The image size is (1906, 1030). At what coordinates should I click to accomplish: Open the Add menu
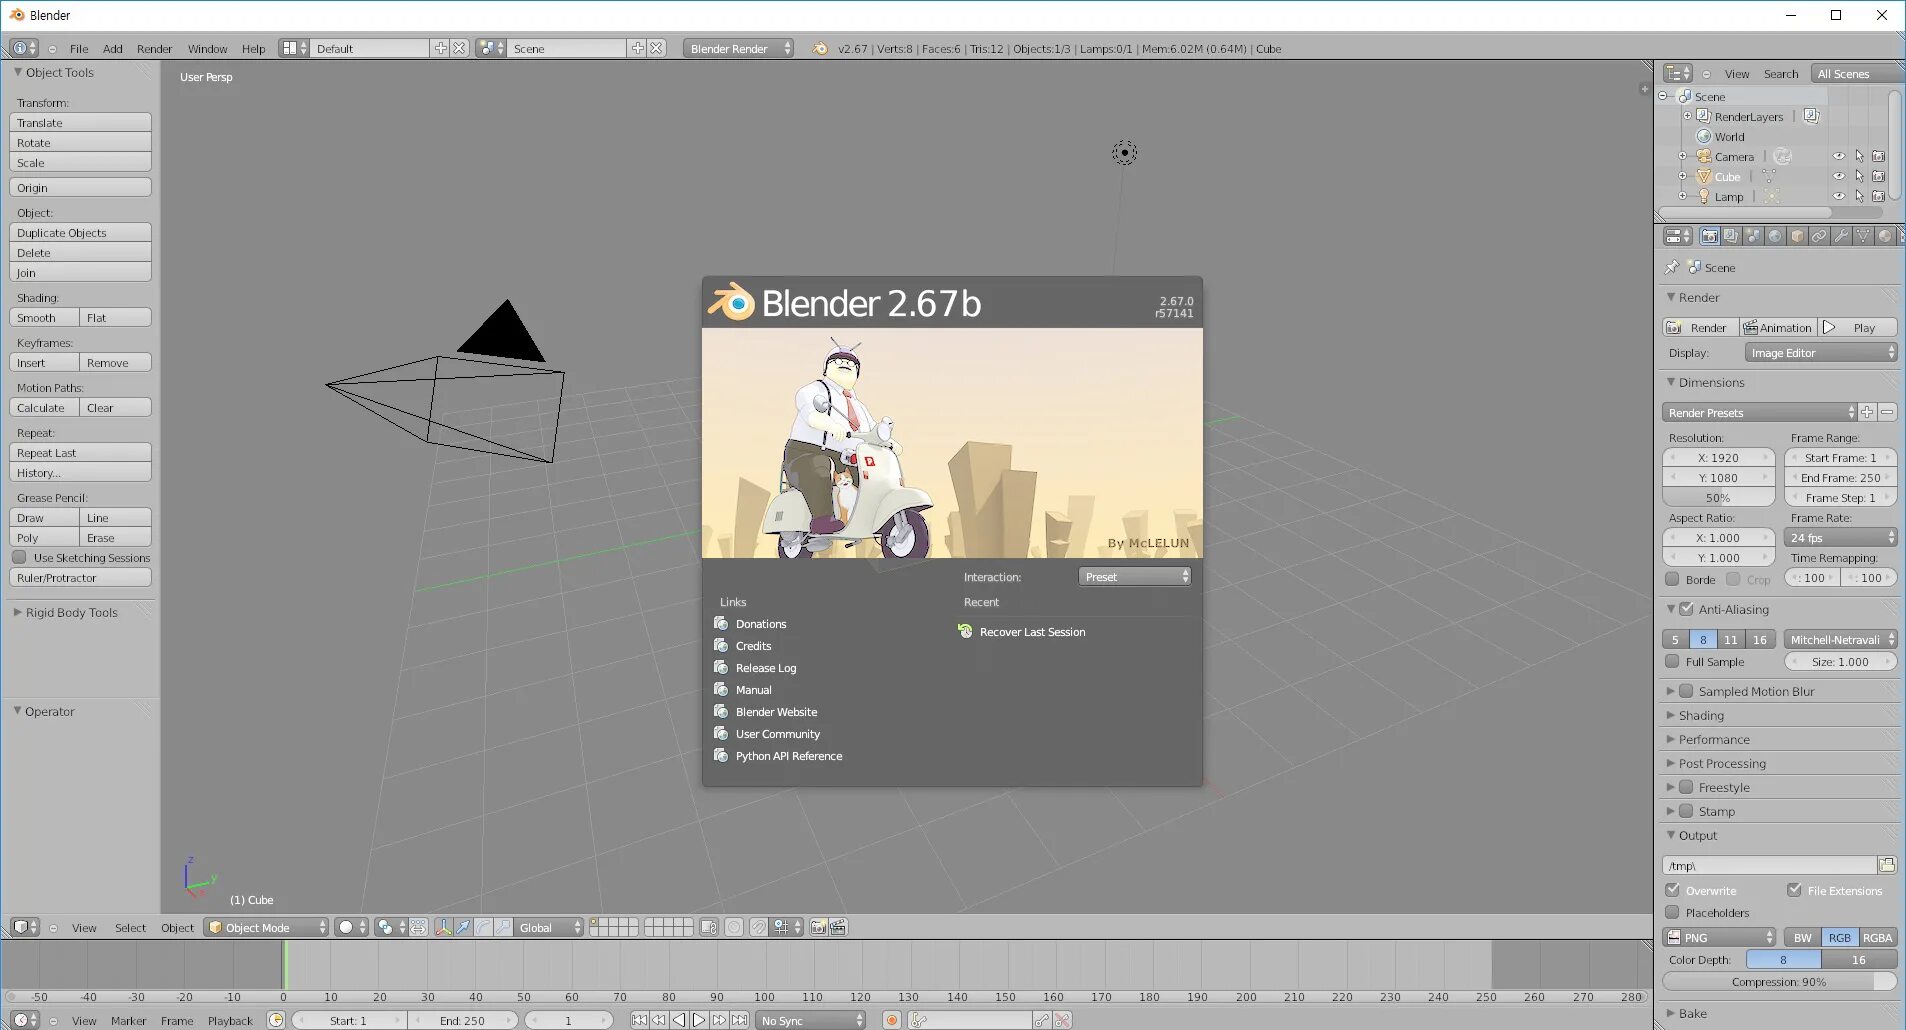coord(113,48)
